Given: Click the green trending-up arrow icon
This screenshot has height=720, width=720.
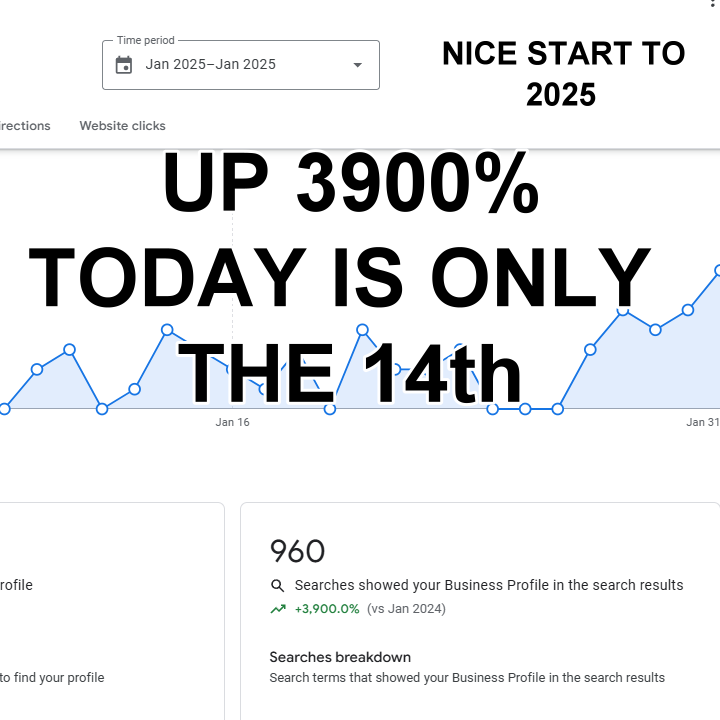Looking at the screenshot, I should pyautogui.click(x=277, y=609).
